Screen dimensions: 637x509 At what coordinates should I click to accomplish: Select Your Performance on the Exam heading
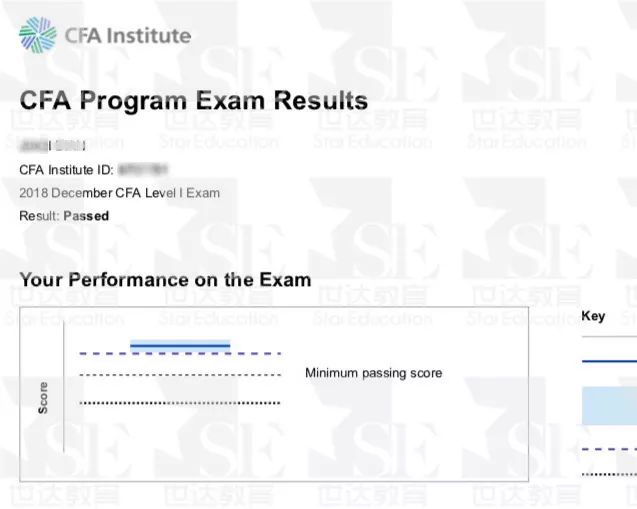(165, 280)
